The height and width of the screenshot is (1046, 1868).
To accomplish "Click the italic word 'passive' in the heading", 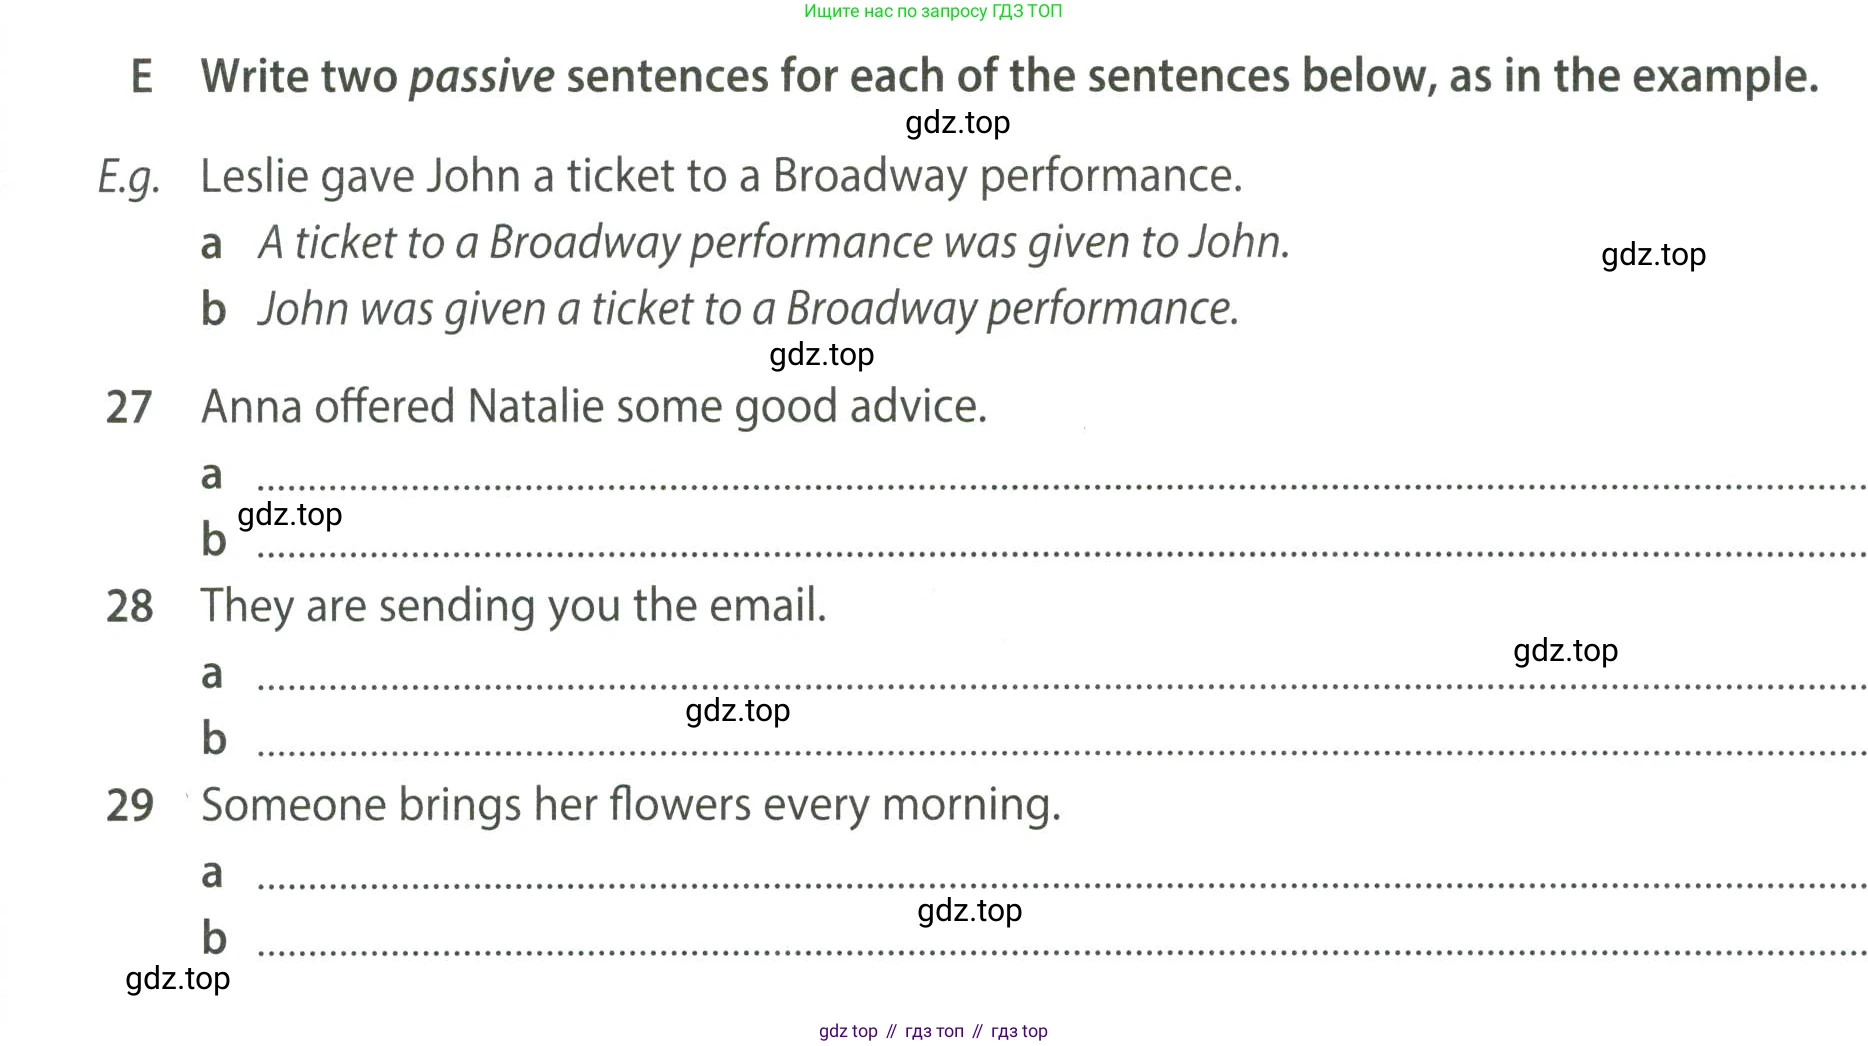I will coord(482,77).
